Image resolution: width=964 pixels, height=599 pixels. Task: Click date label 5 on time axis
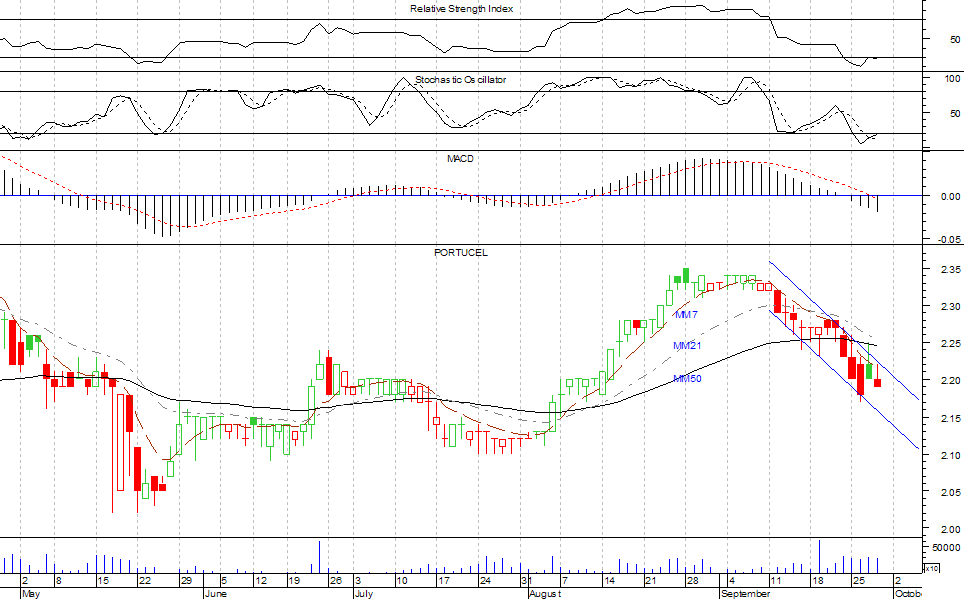click(224, 581)
